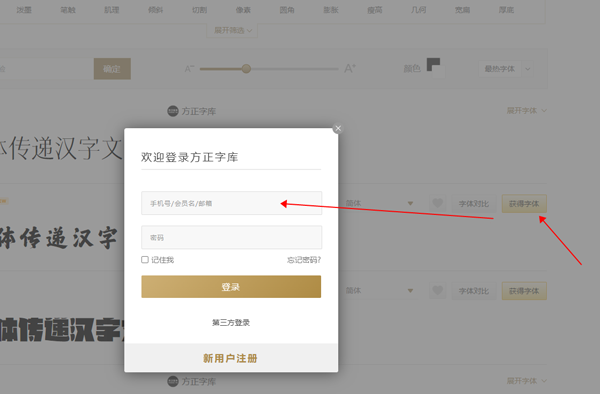Viewport: 600px width, 394px height.
Task: Click the large A increase font size icon
Action: click(x=350, y=68)
